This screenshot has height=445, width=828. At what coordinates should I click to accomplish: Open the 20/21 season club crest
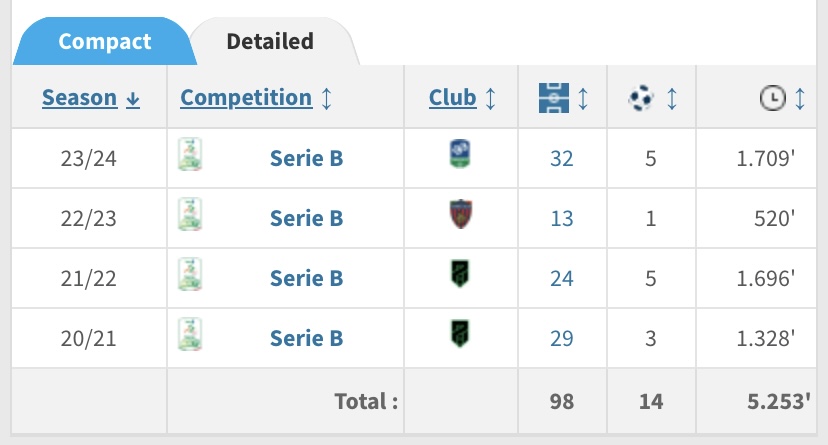pos(460,334)
